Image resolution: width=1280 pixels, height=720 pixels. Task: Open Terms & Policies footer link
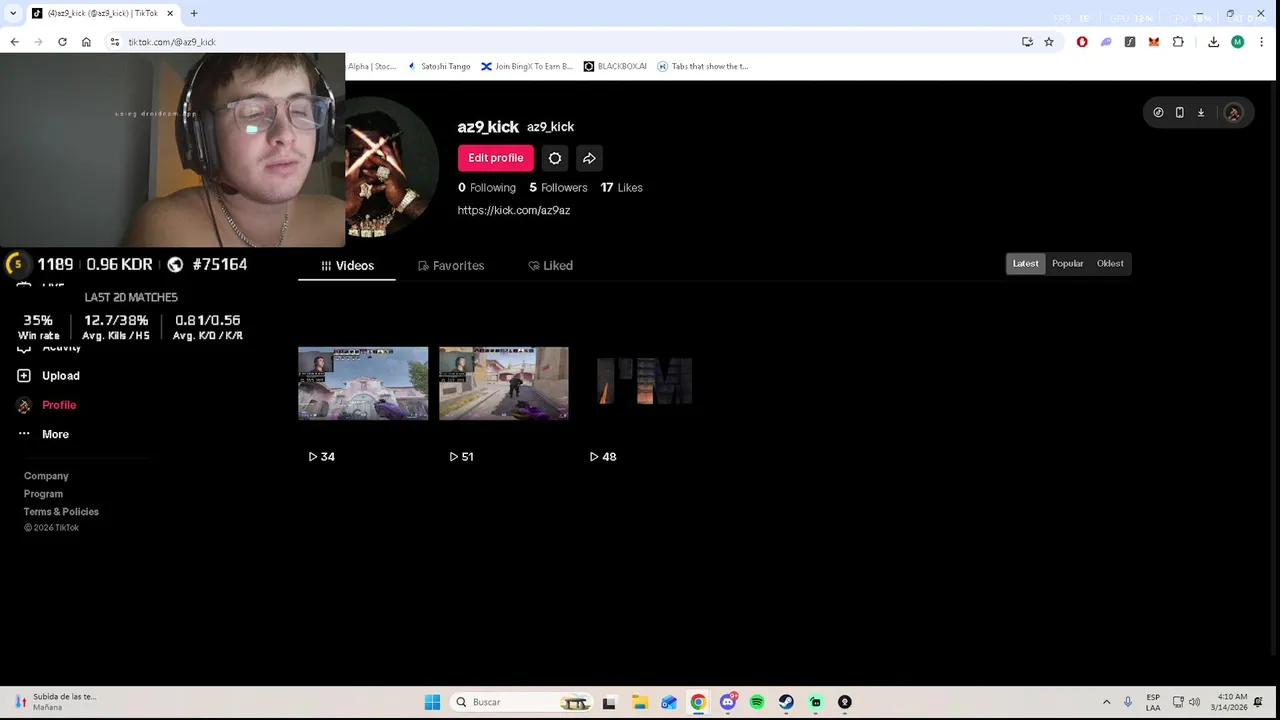[61, 512]
